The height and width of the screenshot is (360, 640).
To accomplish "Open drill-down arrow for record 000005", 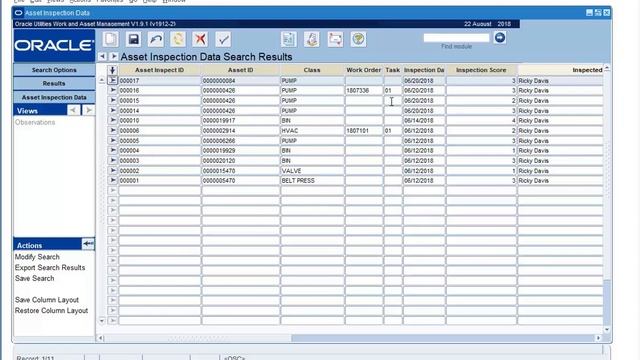I will point(113,140).
